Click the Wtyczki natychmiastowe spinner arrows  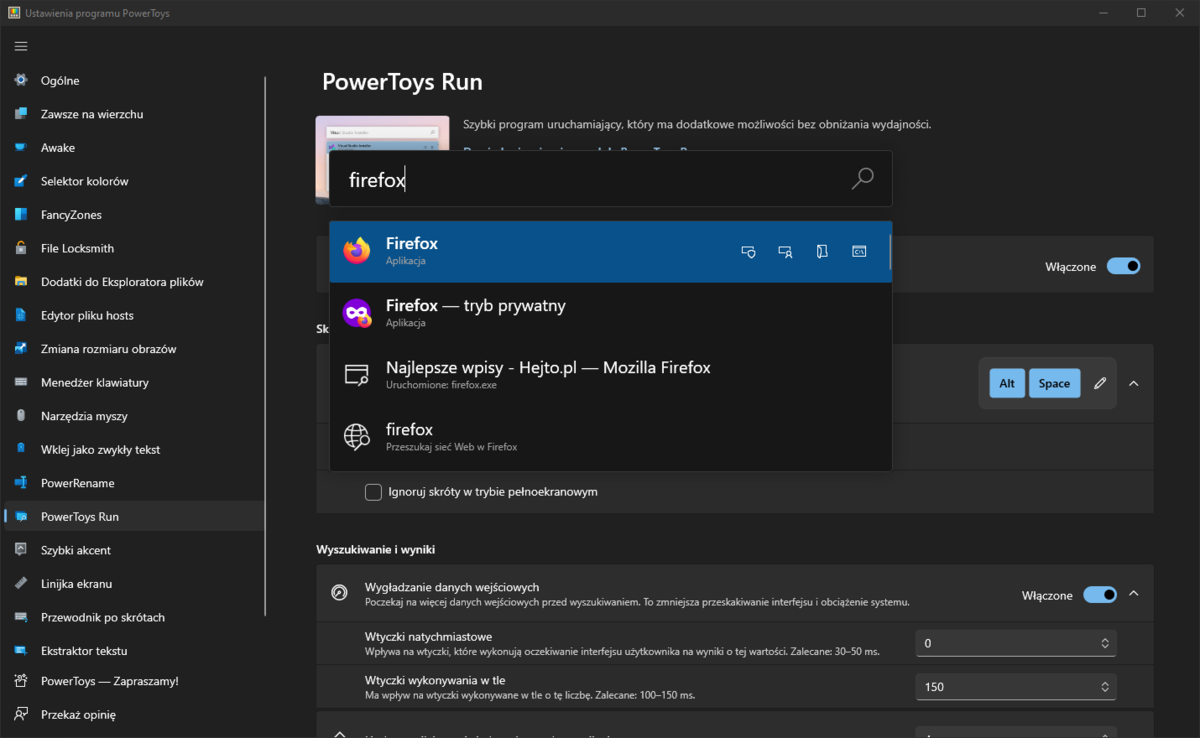pos(1105,643)
